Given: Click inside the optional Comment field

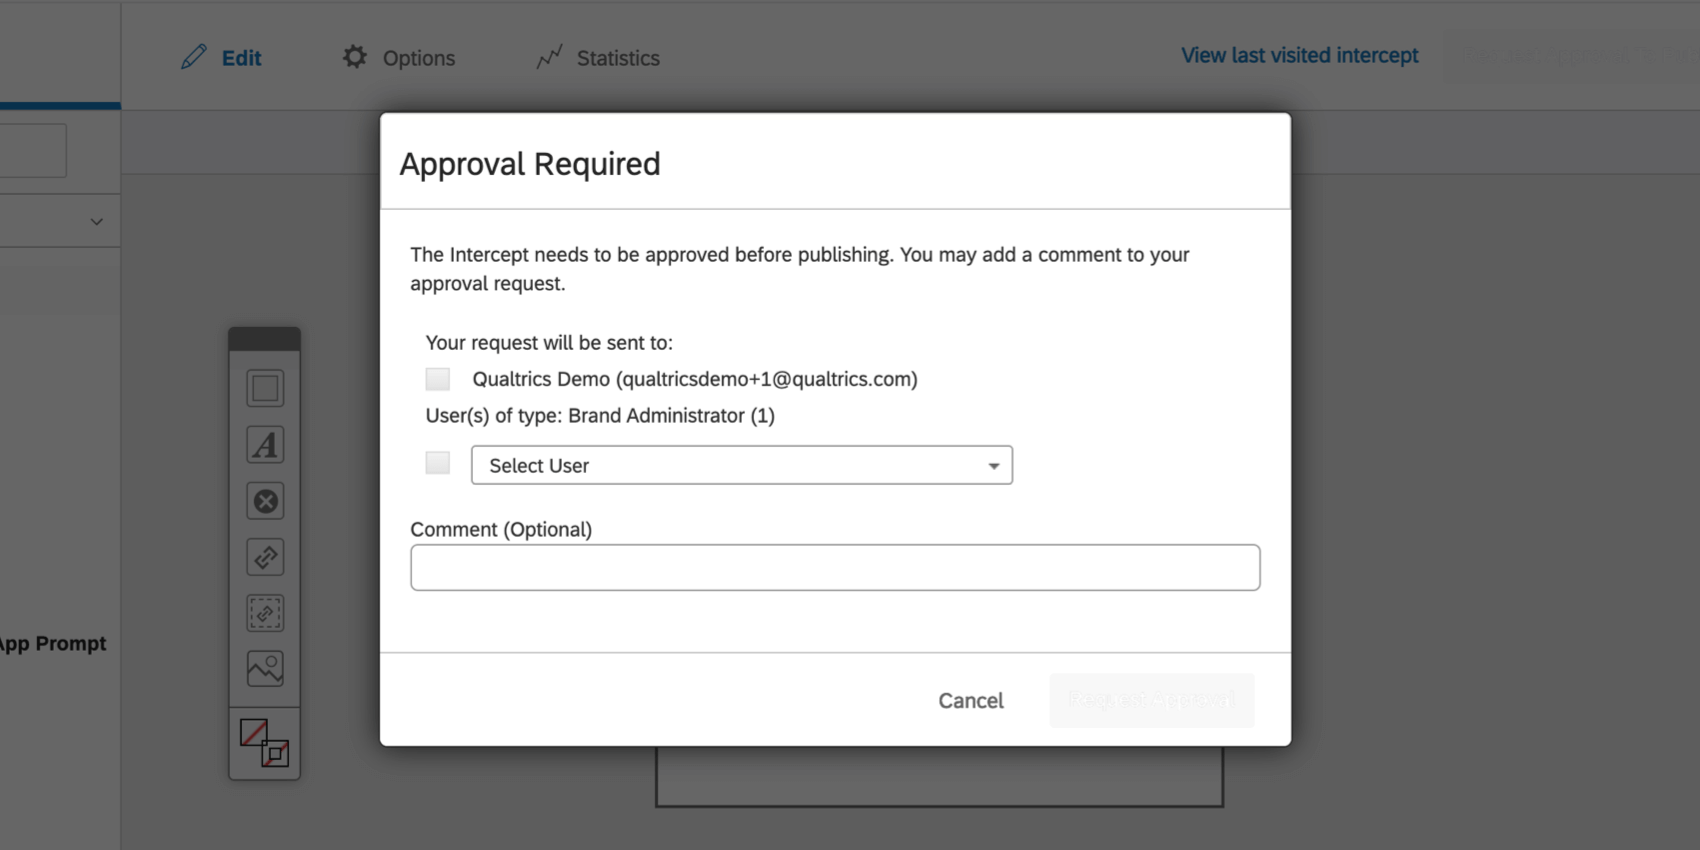Looking at the screenshot, I should 835,567.
